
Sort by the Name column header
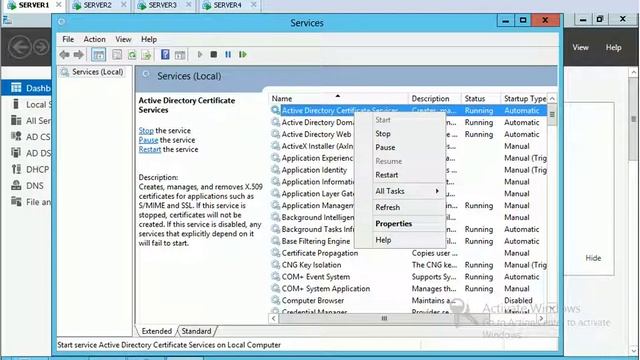tap(339, 99)
